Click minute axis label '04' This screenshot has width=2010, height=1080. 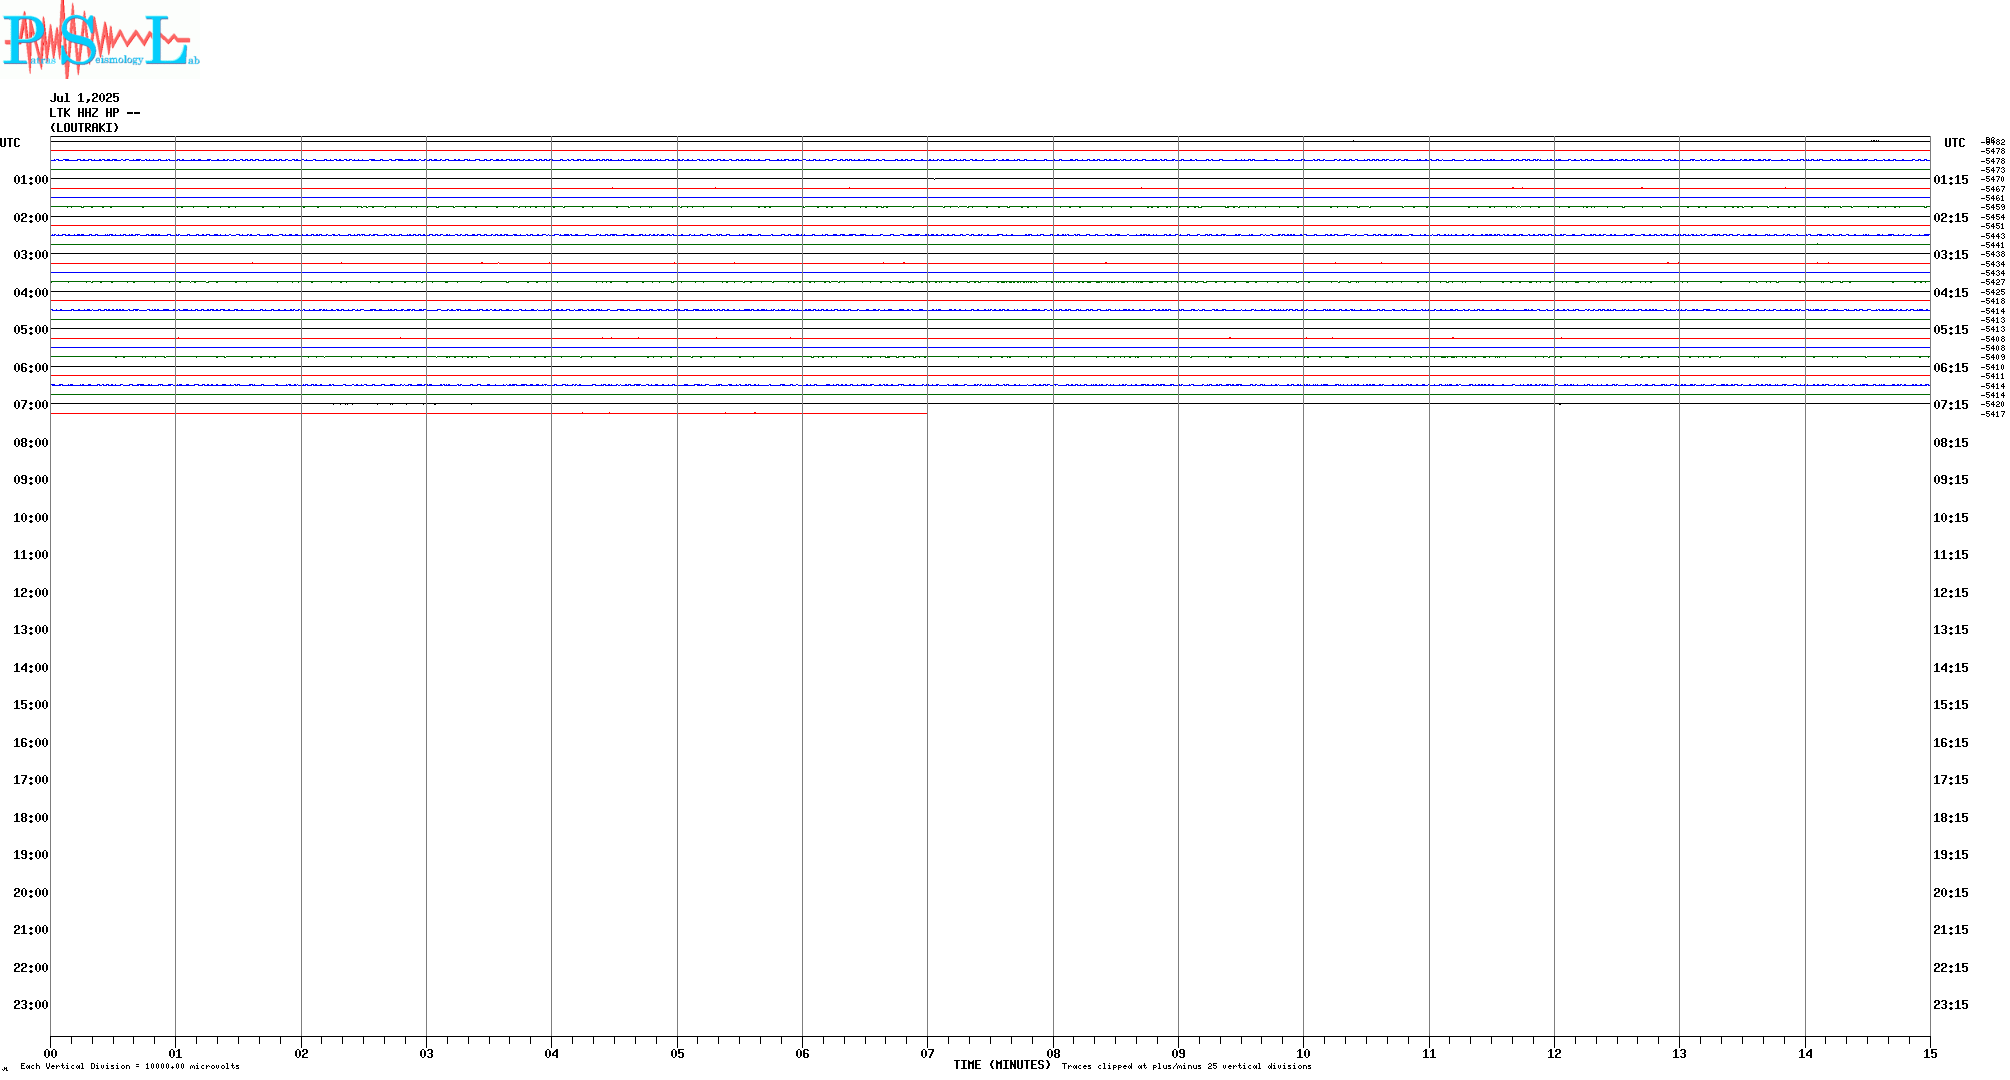551,1054
